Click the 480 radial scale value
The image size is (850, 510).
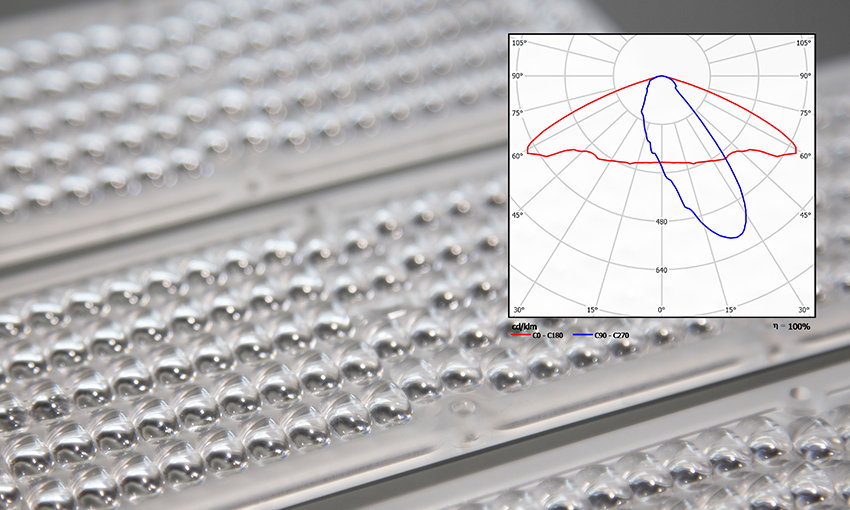[661, 222]
